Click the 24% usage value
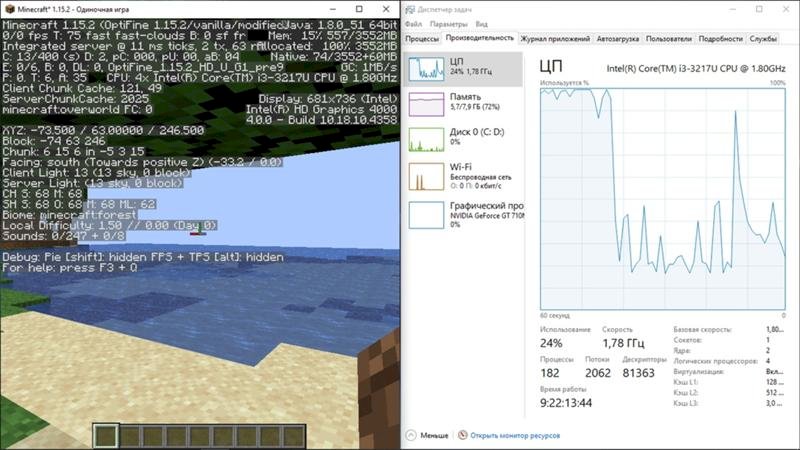The image size is (800, 450). (x=551, y=343)
